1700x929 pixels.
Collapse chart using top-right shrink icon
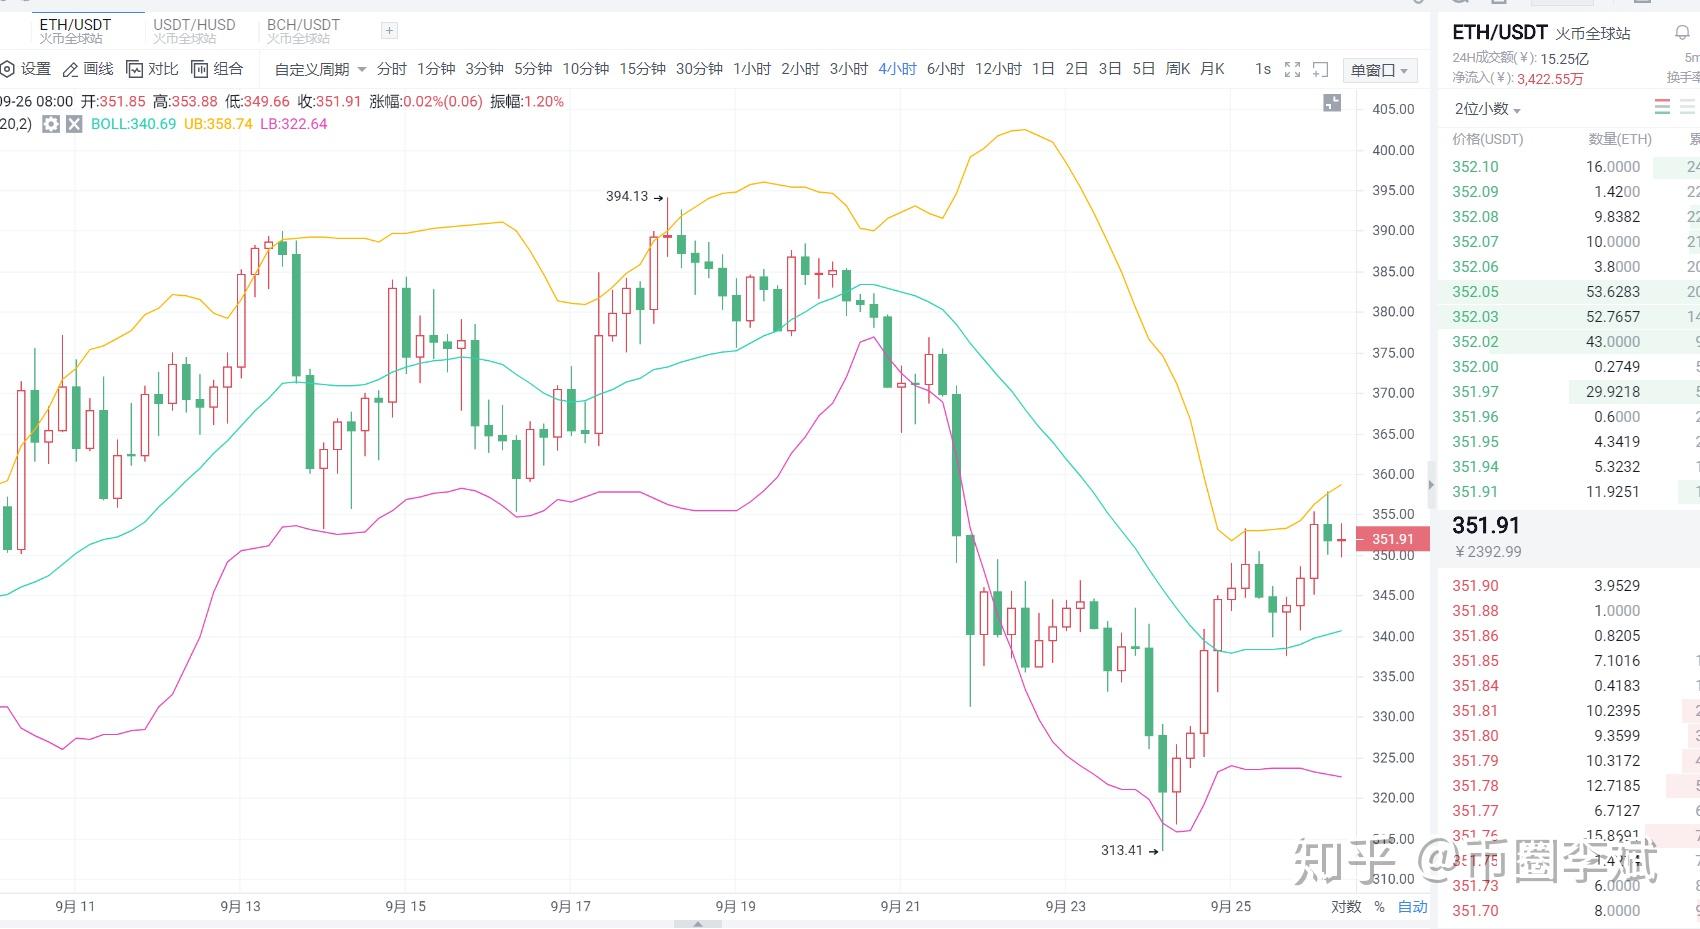(1332, 102)
